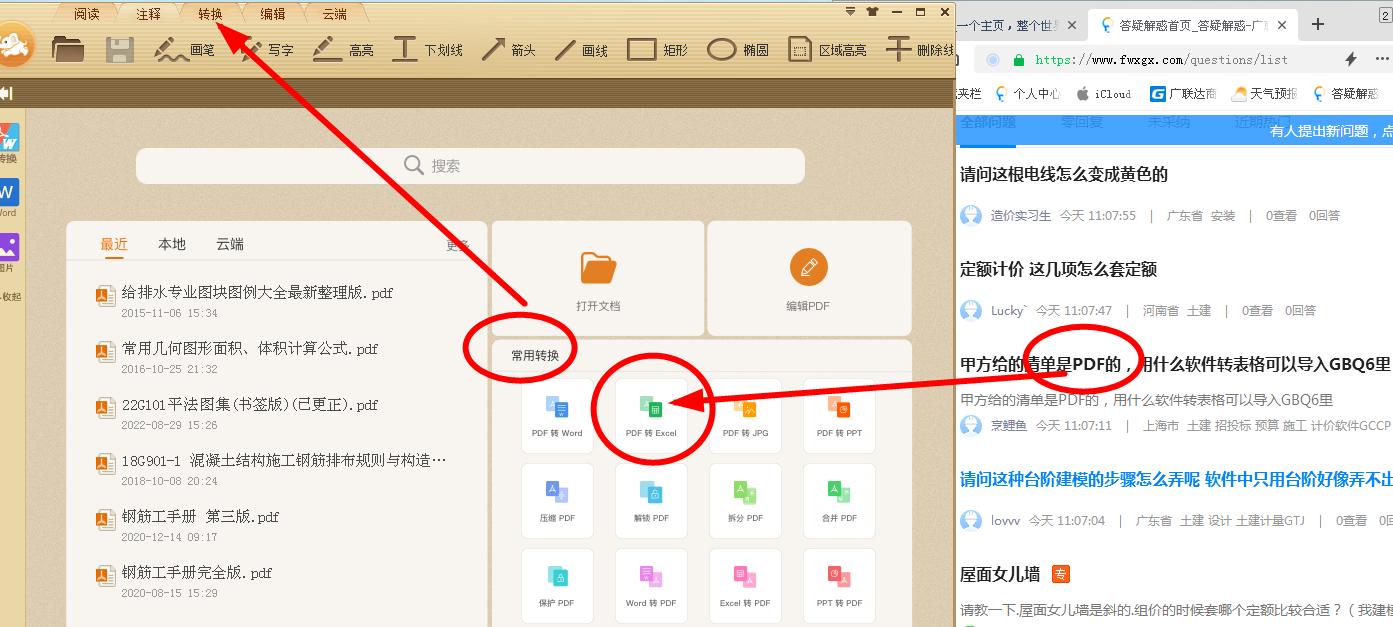Select the 画笔 brush annotation tool
This screenshot has width=1393, height=627.
[185, 48]
